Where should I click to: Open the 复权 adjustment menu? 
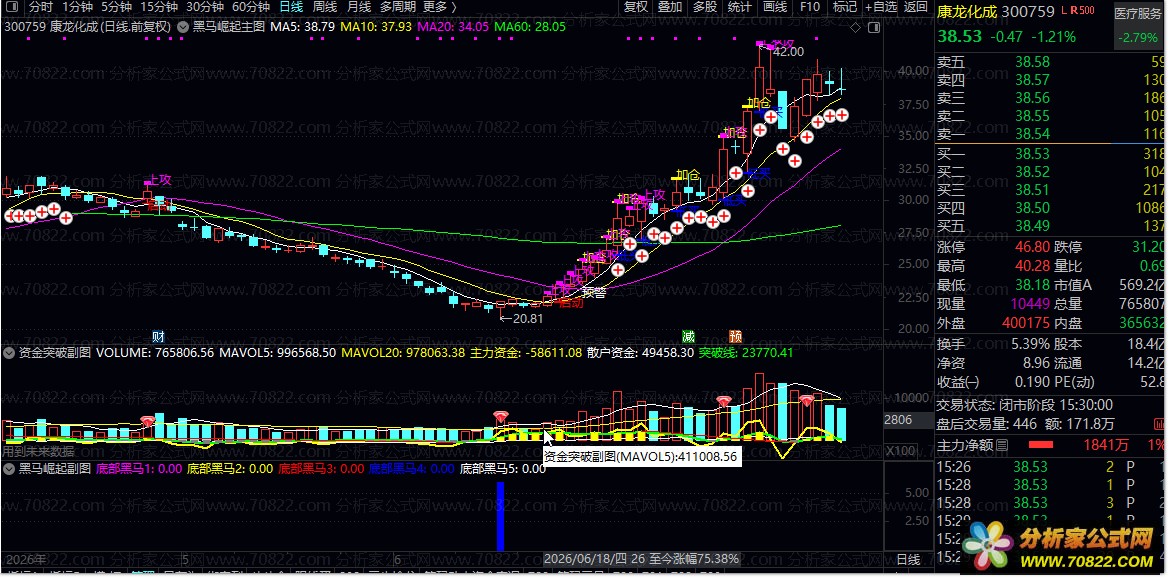pyautogui.click(x=636, y=7)
